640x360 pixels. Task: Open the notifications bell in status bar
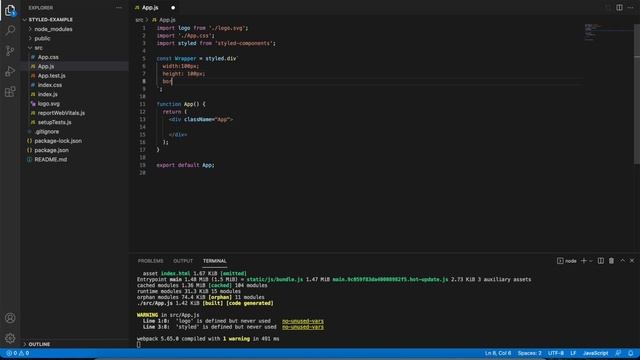click(631, 353)
